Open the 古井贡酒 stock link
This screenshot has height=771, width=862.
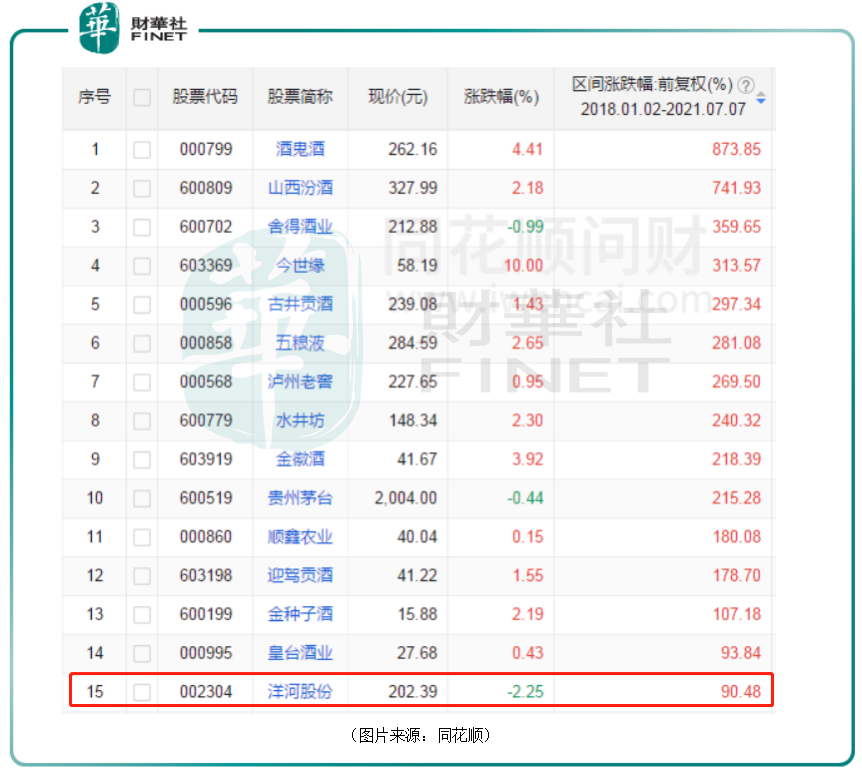[300, 304]
